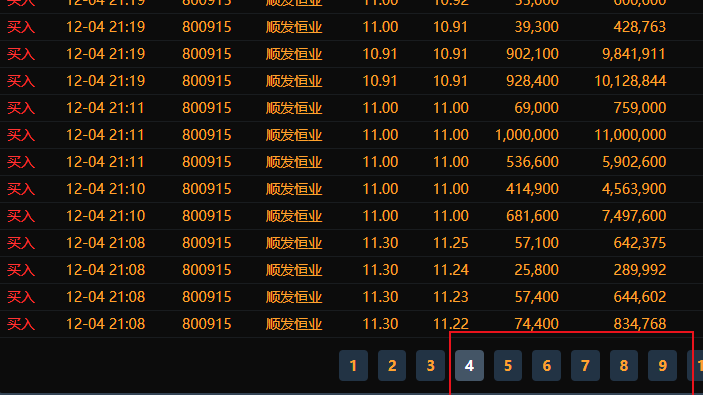
Task: Click the 414,900 volume cell
Action: [x=532, y=189]
